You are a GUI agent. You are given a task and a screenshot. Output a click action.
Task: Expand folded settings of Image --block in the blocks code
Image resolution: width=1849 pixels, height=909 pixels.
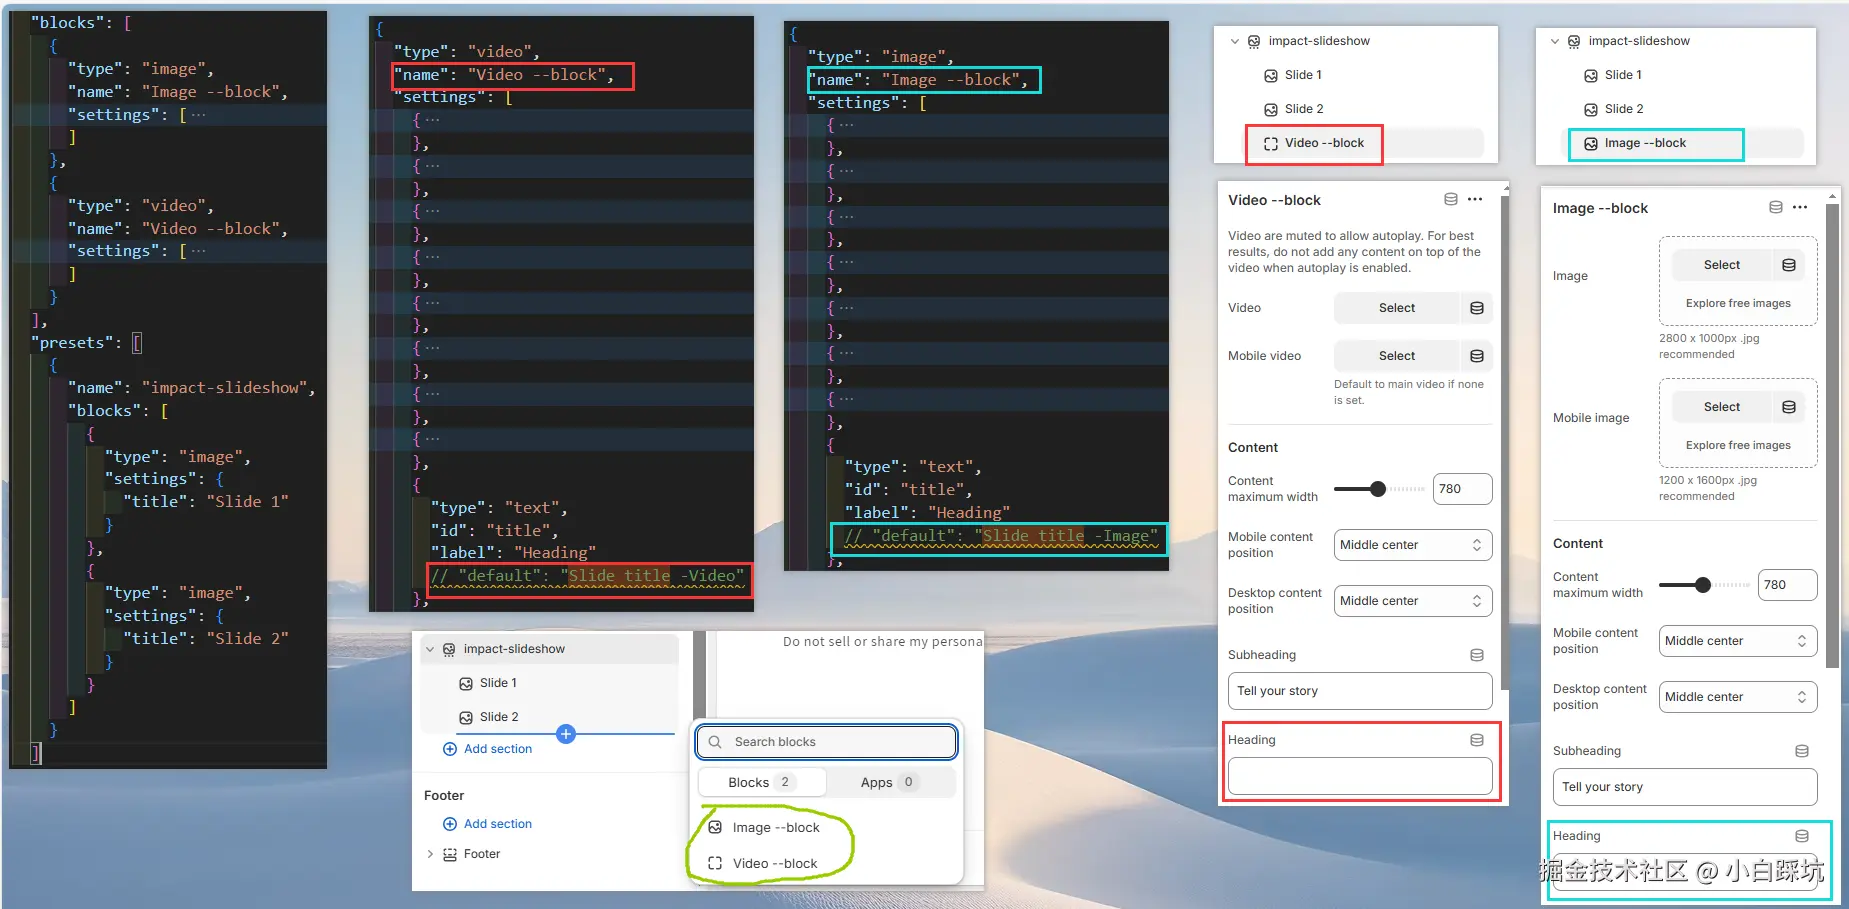click(198, 115)
